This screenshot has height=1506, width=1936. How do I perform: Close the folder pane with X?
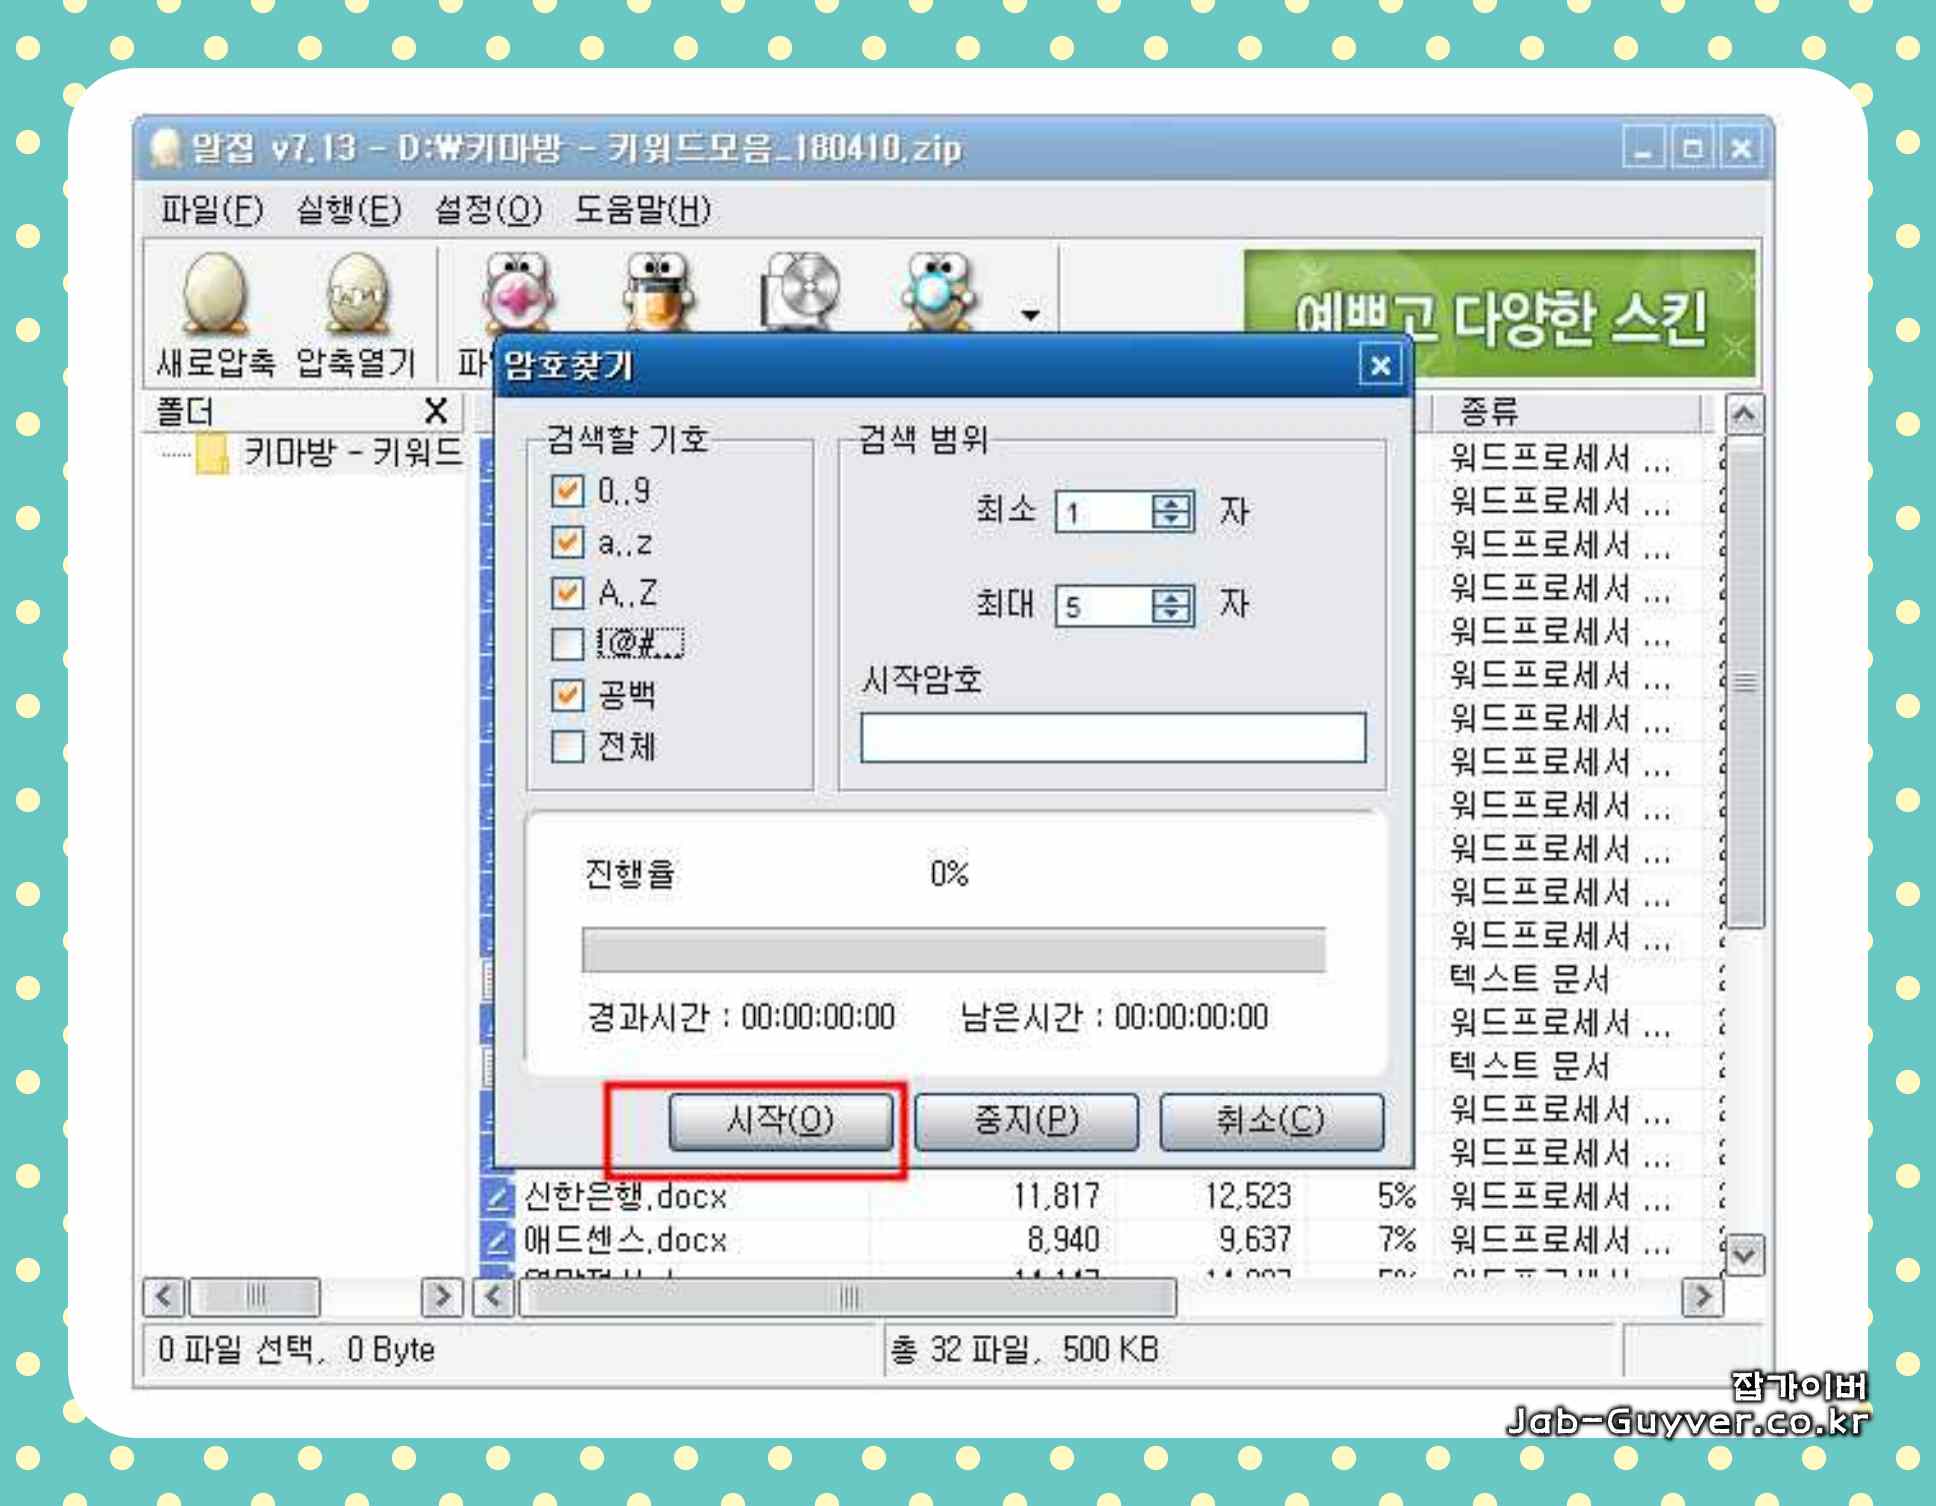435,411
